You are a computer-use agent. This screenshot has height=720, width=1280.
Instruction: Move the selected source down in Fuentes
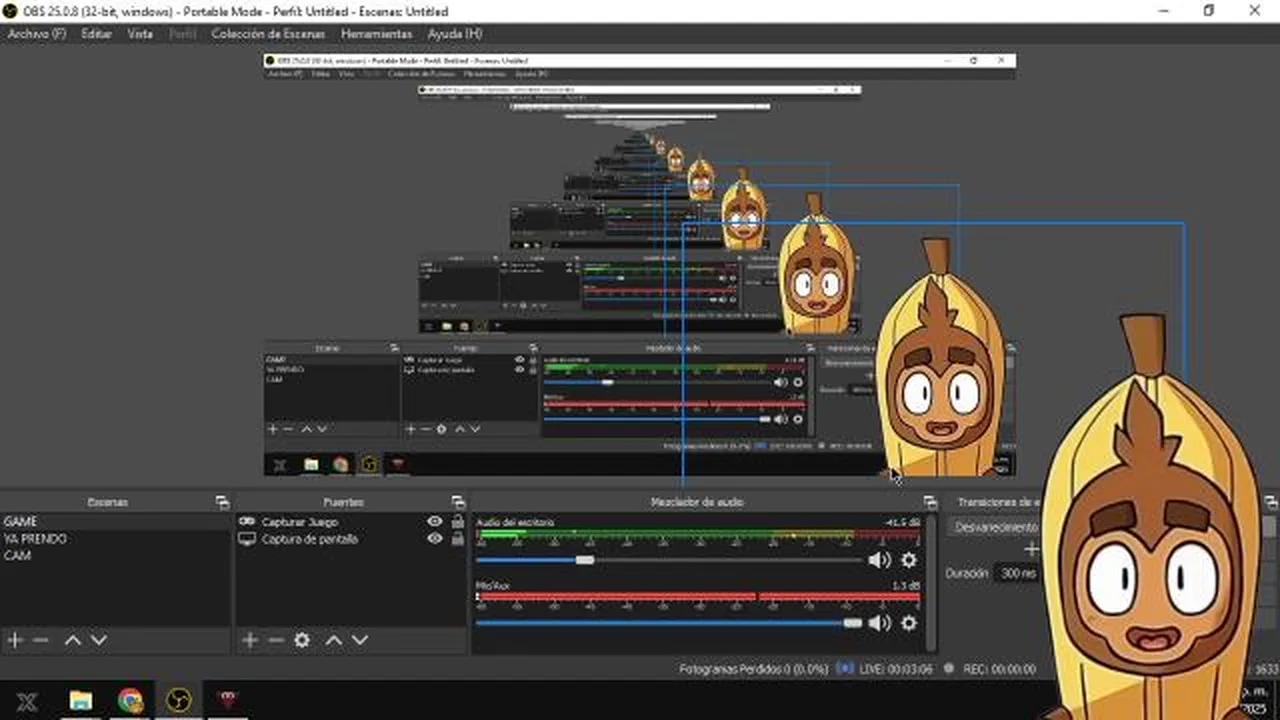coord(360,640)
